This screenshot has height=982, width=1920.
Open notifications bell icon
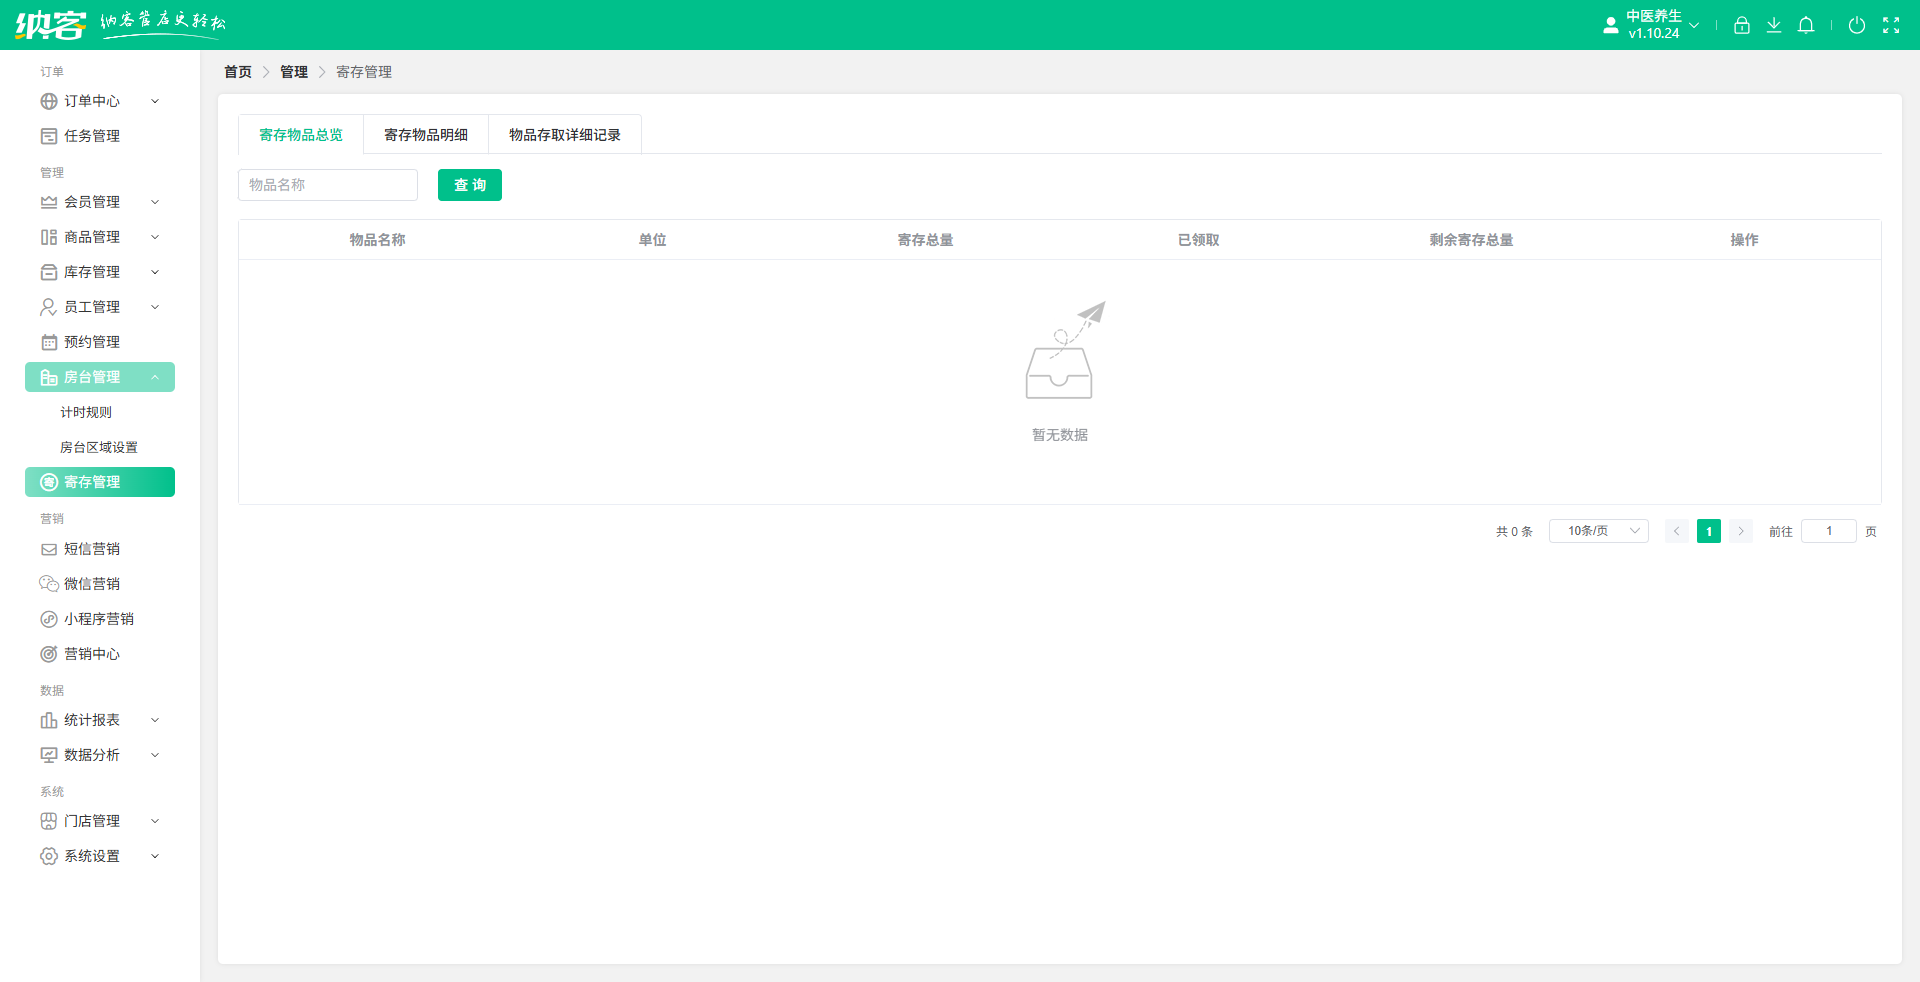click(1806, 25)
